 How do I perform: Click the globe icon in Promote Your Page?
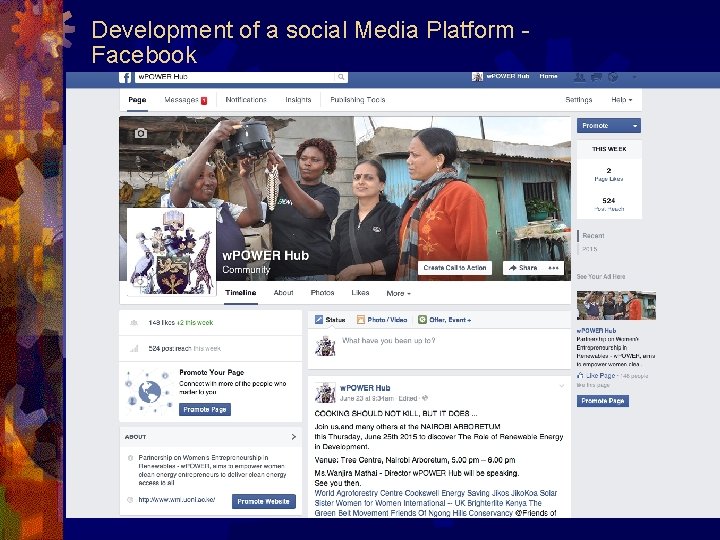[x=149, y=392]
